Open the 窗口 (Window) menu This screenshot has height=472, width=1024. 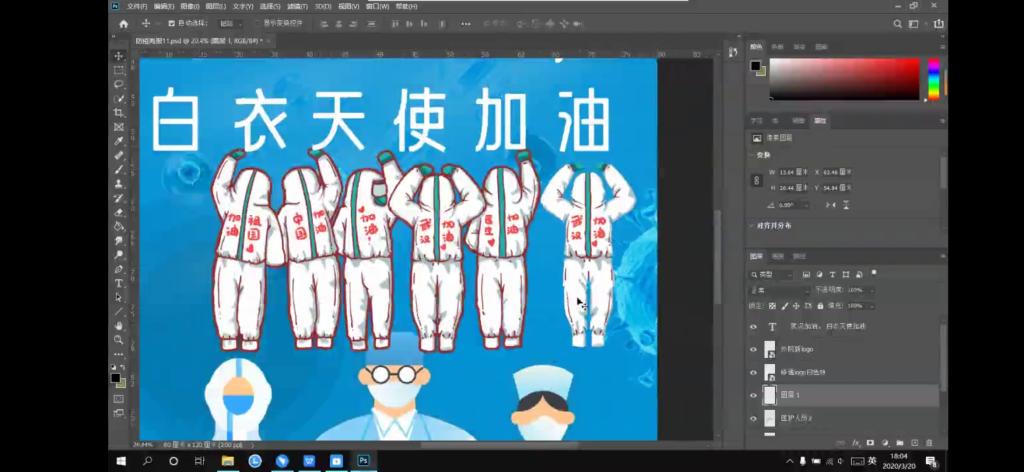pyautogui.click(x=377, y=6)
